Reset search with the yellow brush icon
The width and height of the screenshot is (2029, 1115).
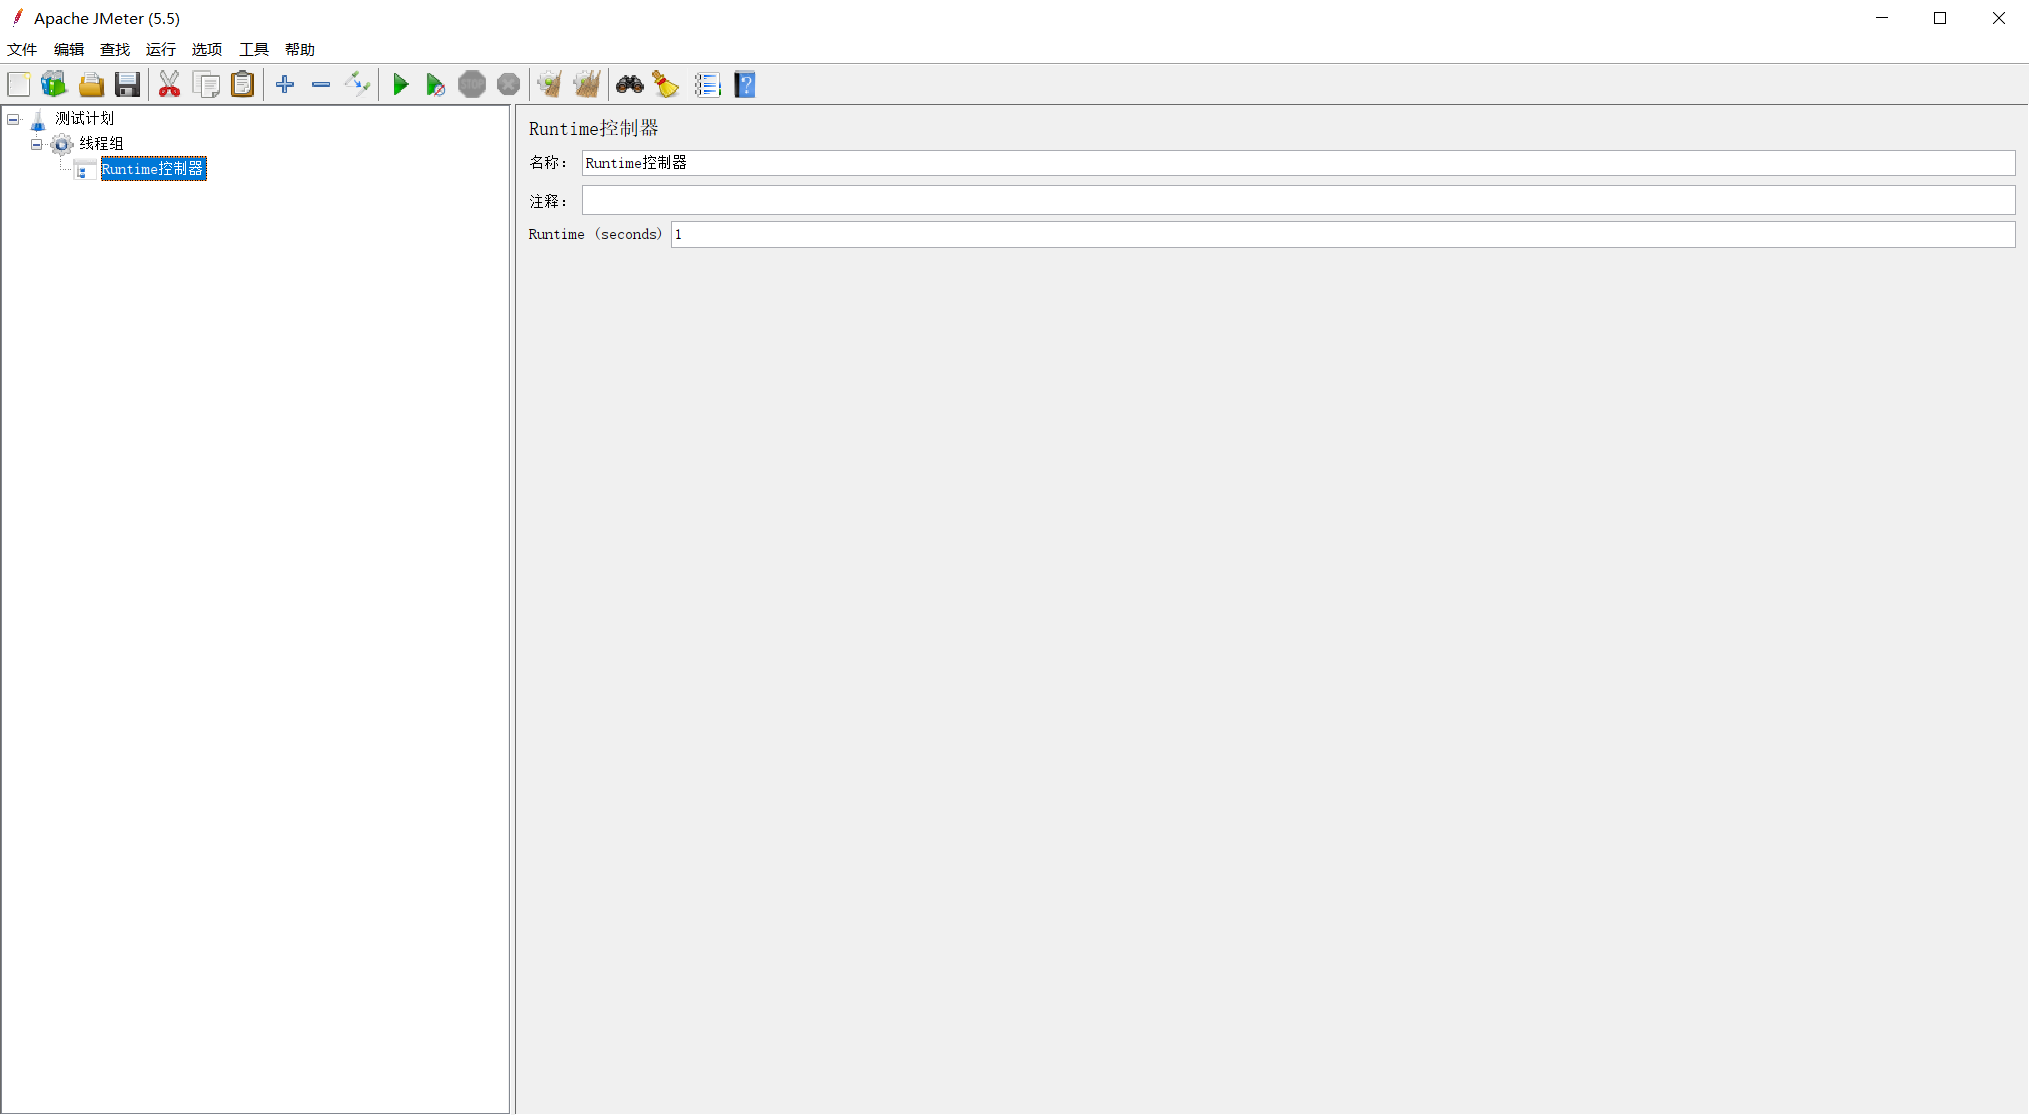pos(666,85)
